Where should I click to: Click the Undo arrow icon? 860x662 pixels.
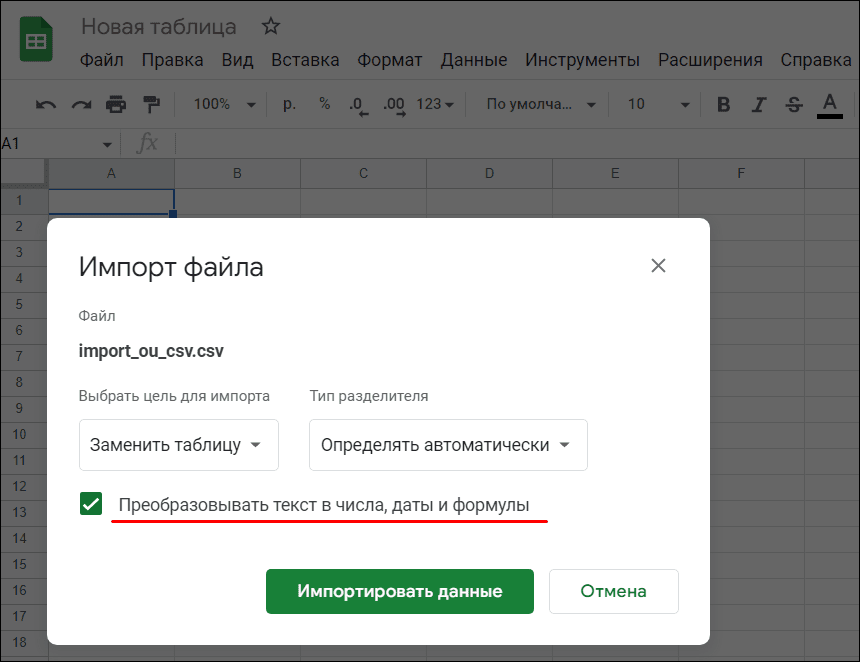(x=46, y=104)
